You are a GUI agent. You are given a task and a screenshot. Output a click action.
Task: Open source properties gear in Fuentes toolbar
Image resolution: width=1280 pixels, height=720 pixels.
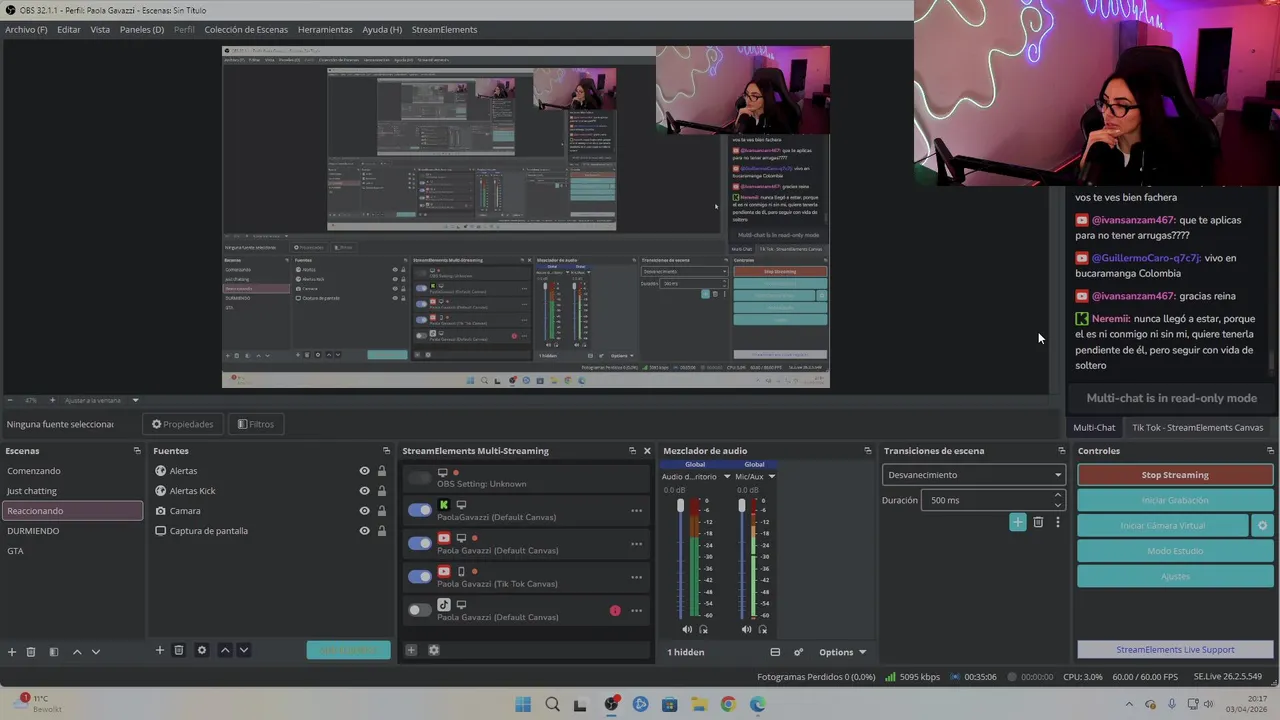[202, 650]
